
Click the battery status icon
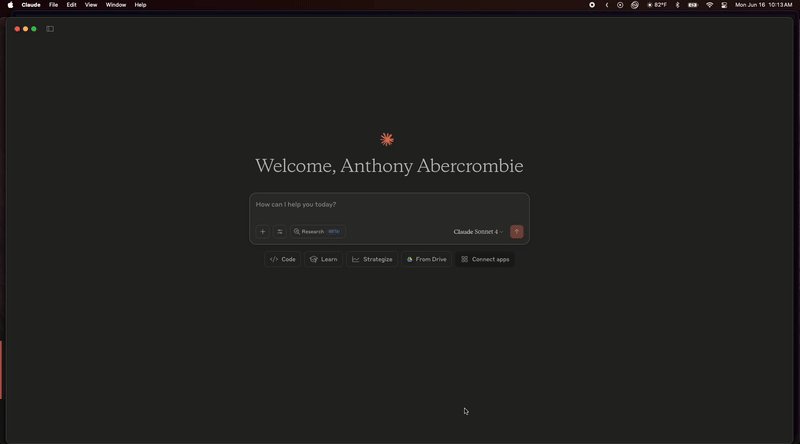pos(692,5)
